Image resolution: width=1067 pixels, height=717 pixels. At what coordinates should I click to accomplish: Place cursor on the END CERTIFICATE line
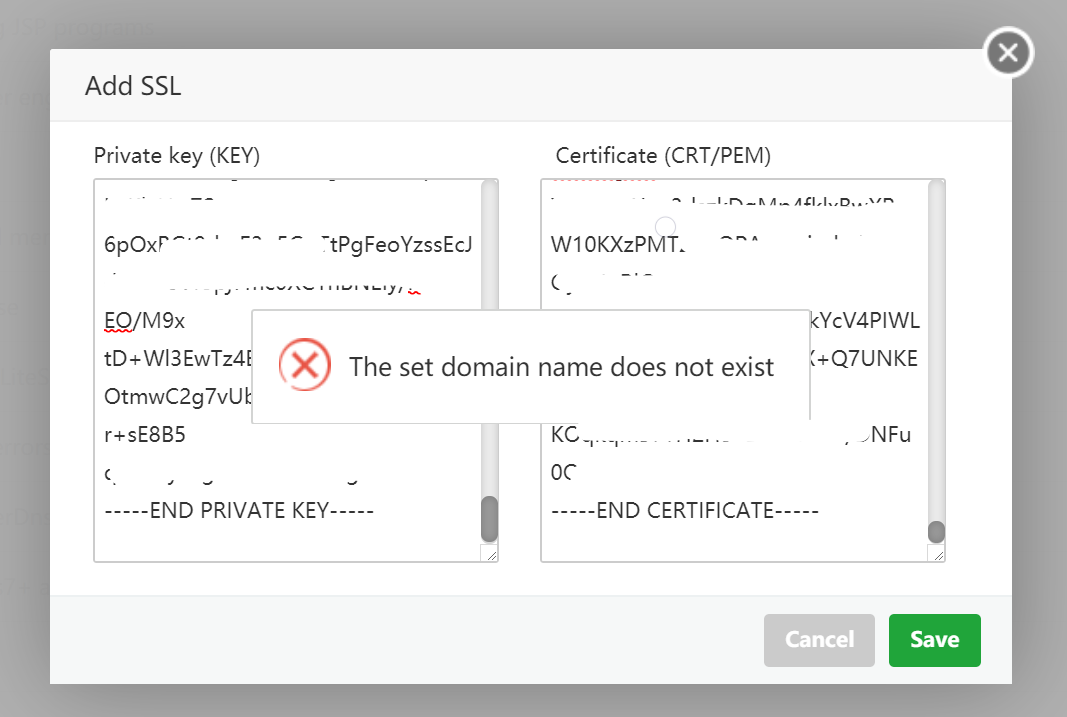pos(685,510)
